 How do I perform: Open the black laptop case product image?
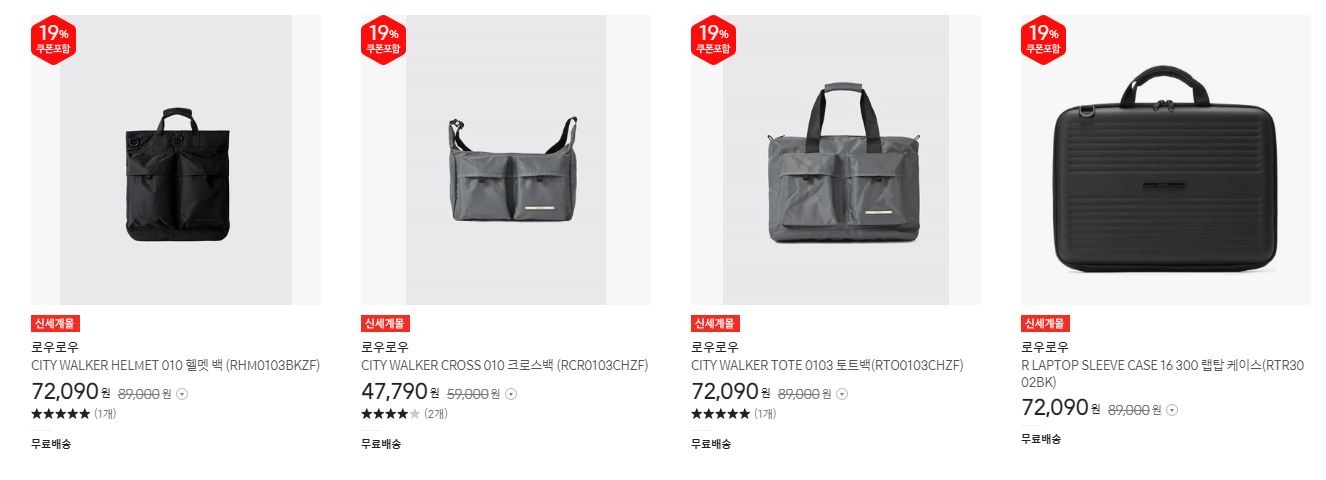click(1166, 160)
